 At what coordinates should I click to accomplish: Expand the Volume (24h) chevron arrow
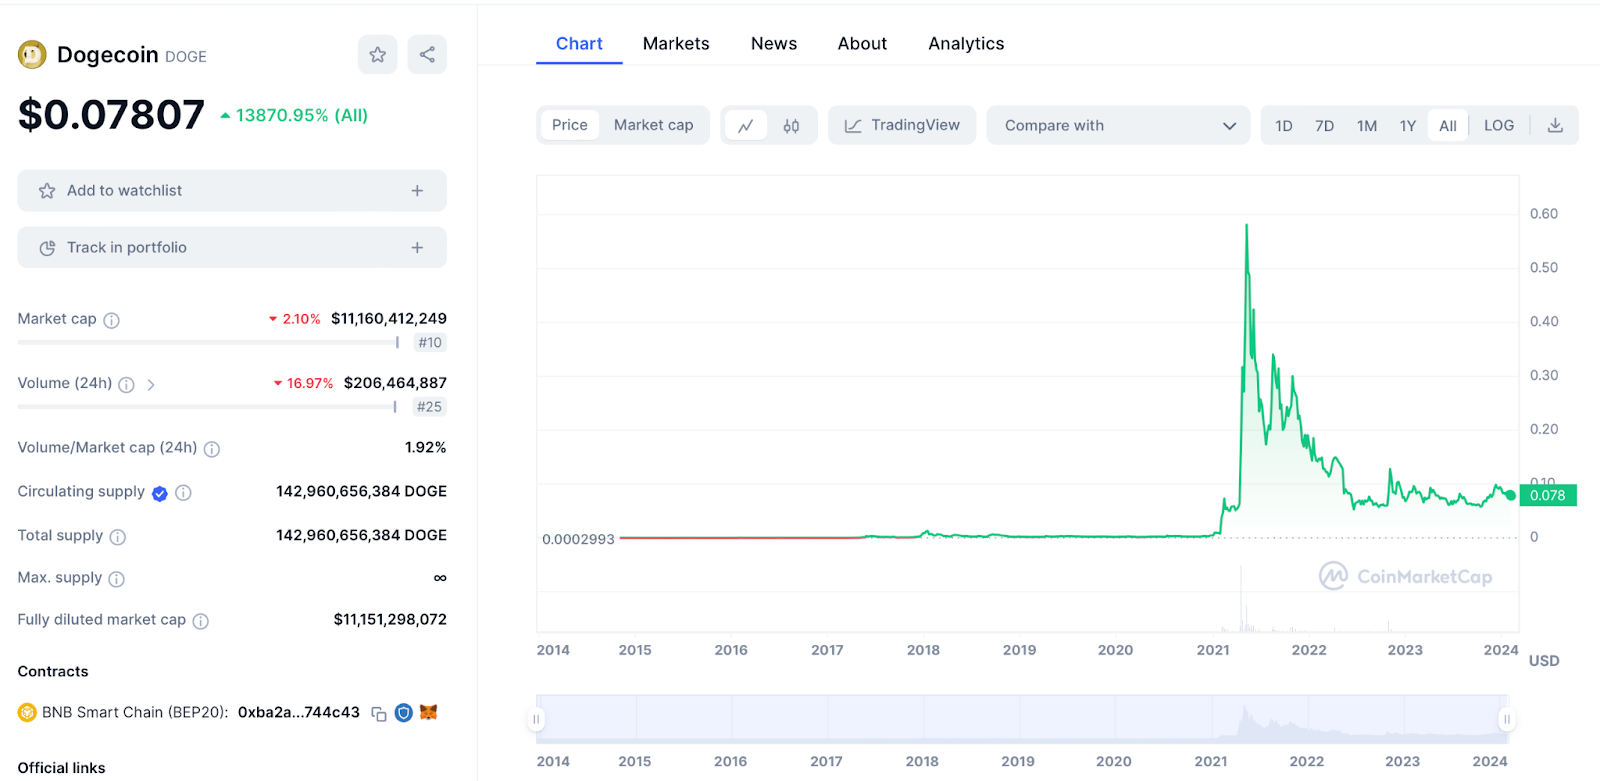(151, 384)
